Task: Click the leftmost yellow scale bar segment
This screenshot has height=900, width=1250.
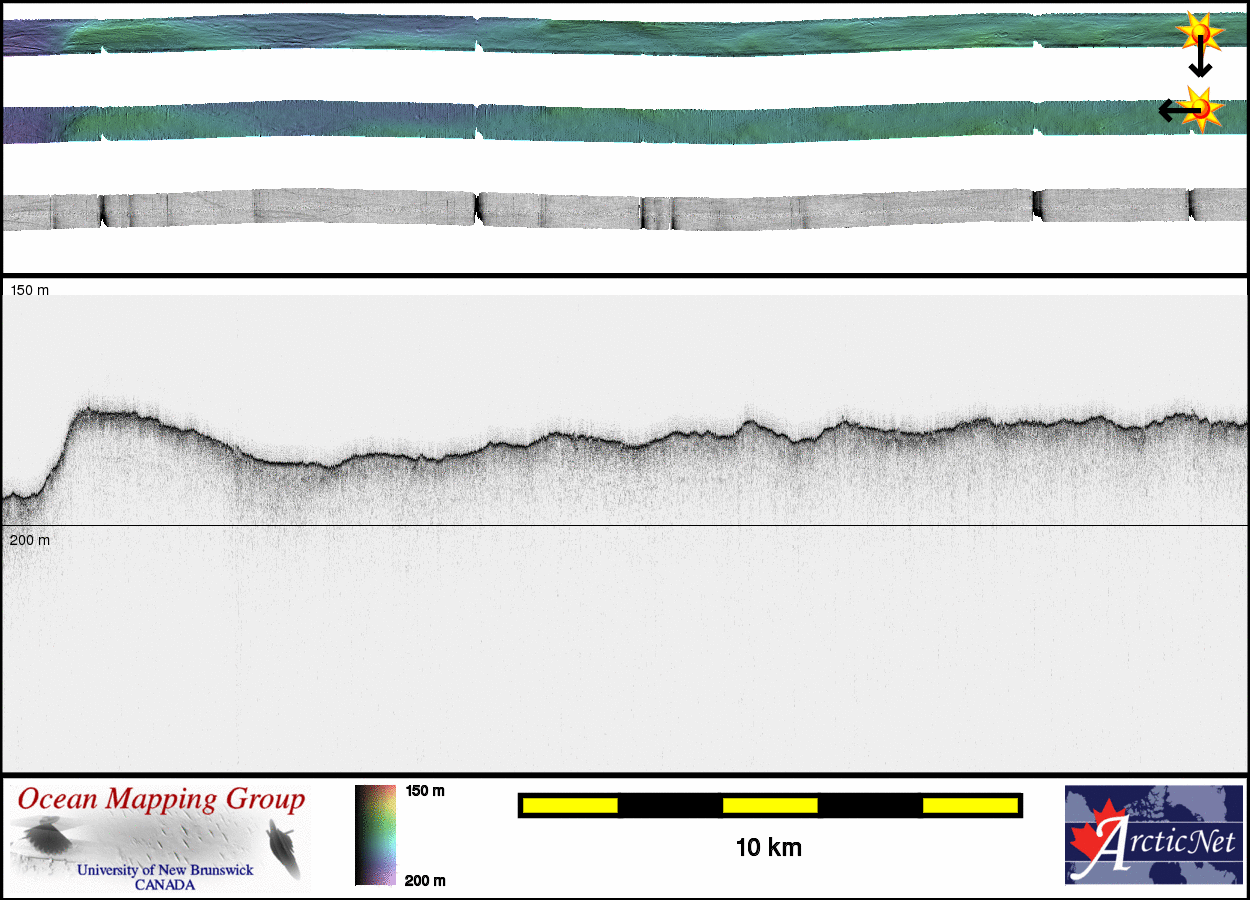Action: [x=570, y=805]
